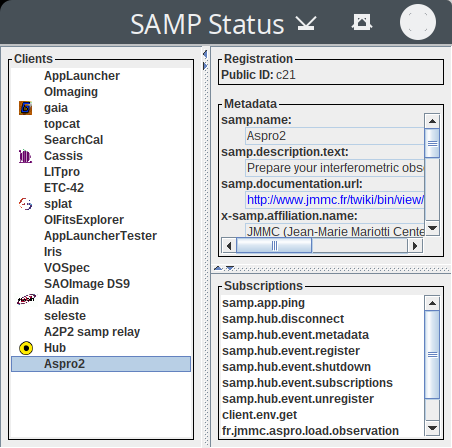Select AppLauncherTester in Clients list
This screenshot has height=448, width=452.
click(101, 236)
